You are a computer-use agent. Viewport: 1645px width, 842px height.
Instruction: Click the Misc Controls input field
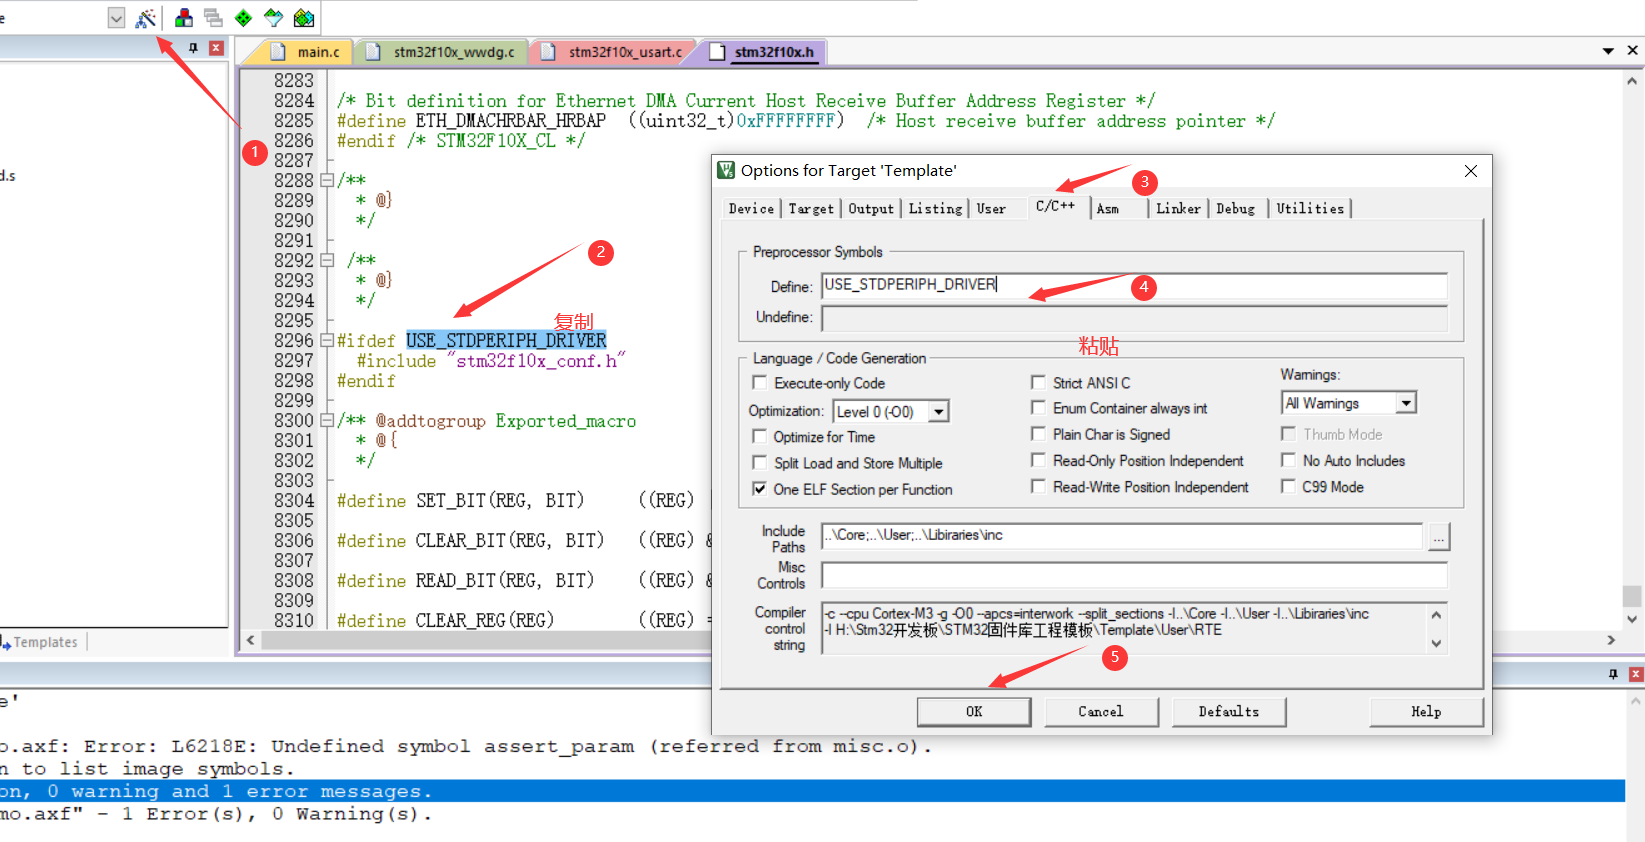click(x=1134, y=575)
